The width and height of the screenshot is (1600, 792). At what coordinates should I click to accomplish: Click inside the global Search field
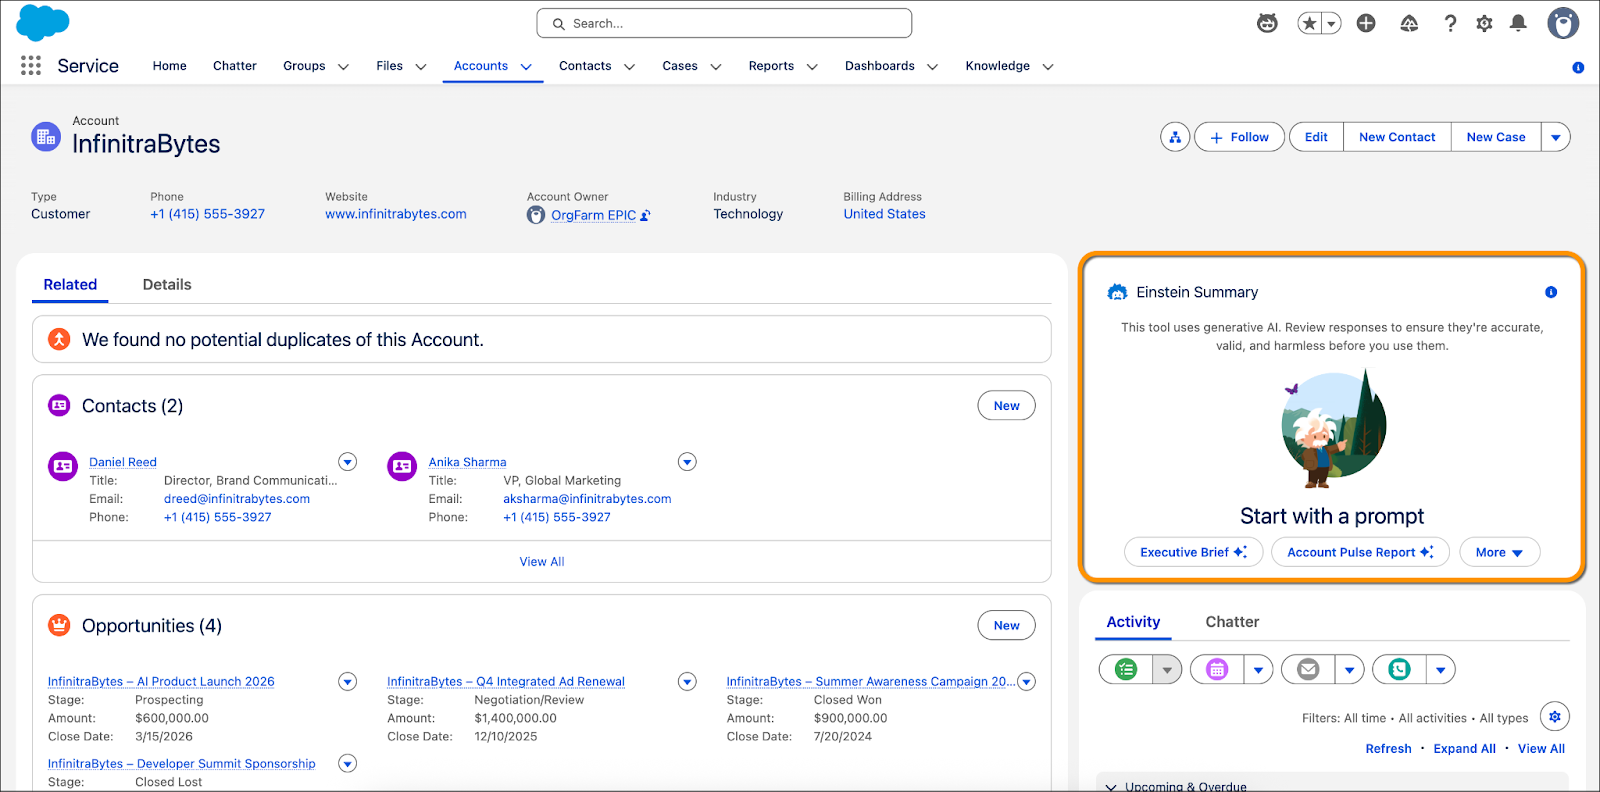click(724, 23)
